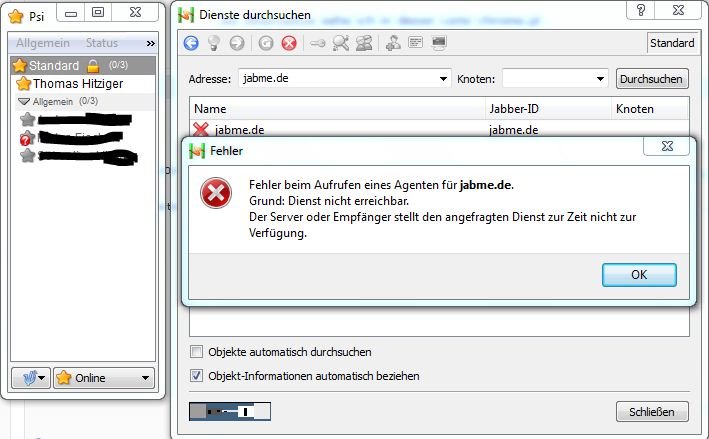Open help with the question mark button

(641, 10)
